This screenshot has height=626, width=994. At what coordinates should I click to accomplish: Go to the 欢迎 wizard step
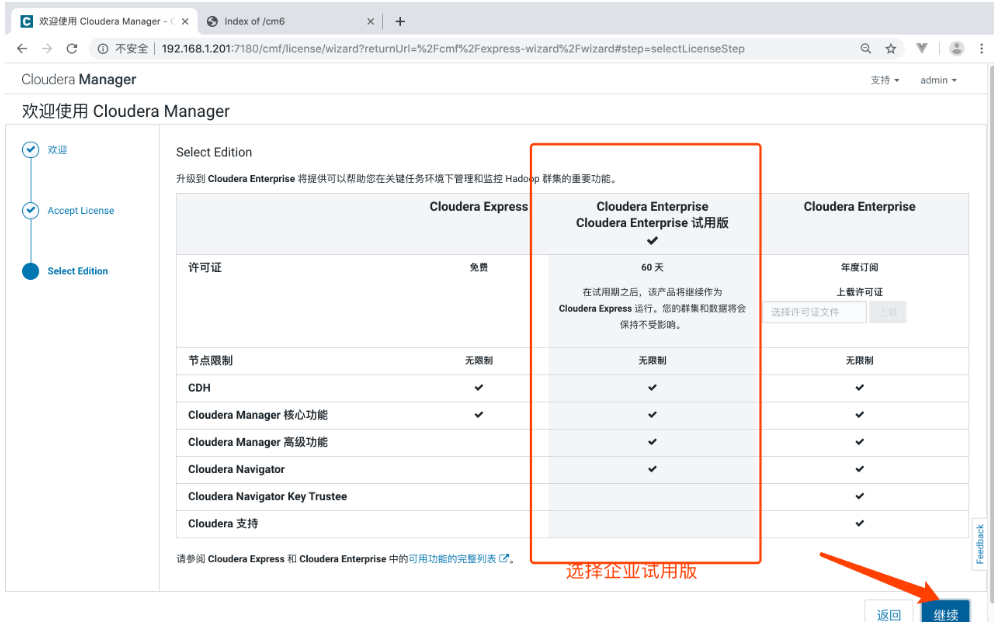57,150
